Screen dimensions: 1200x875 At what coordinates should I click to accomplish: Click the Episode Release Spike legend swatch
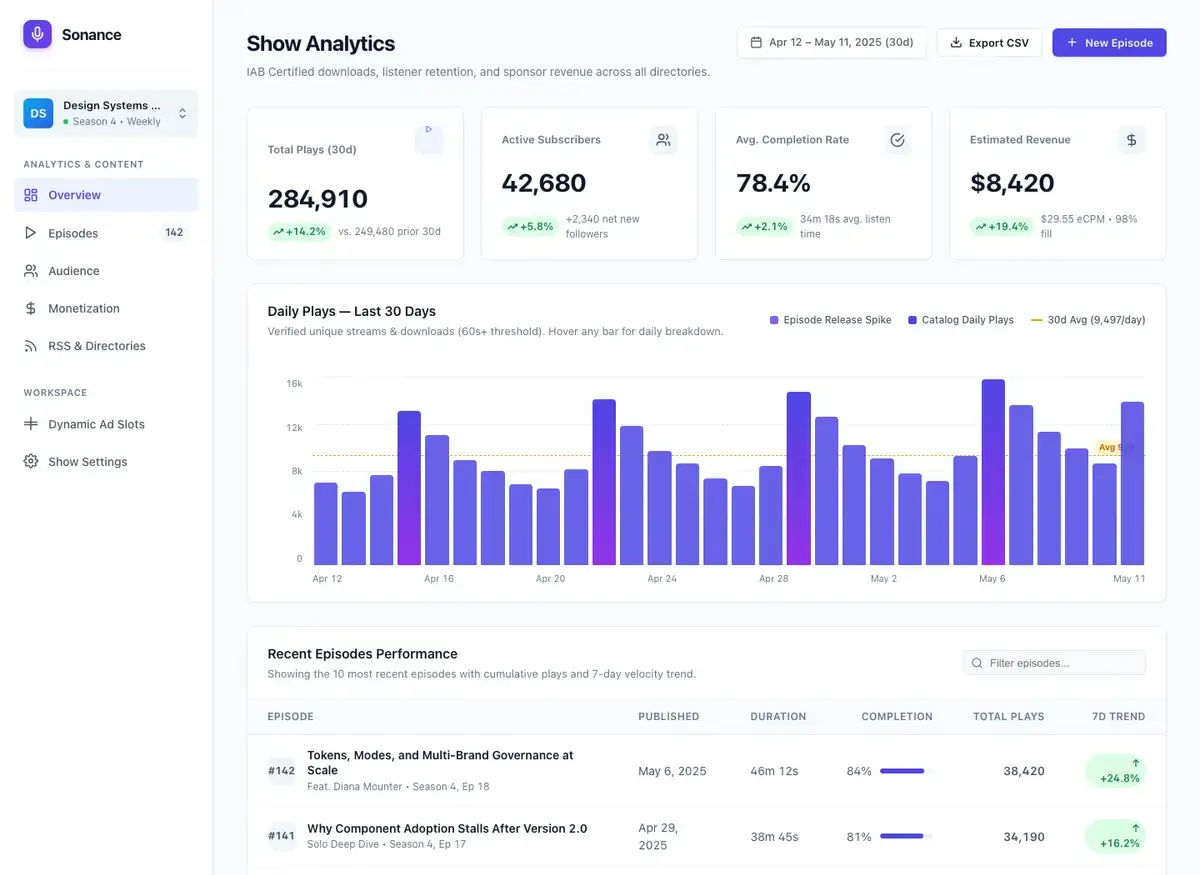point(774,320)
